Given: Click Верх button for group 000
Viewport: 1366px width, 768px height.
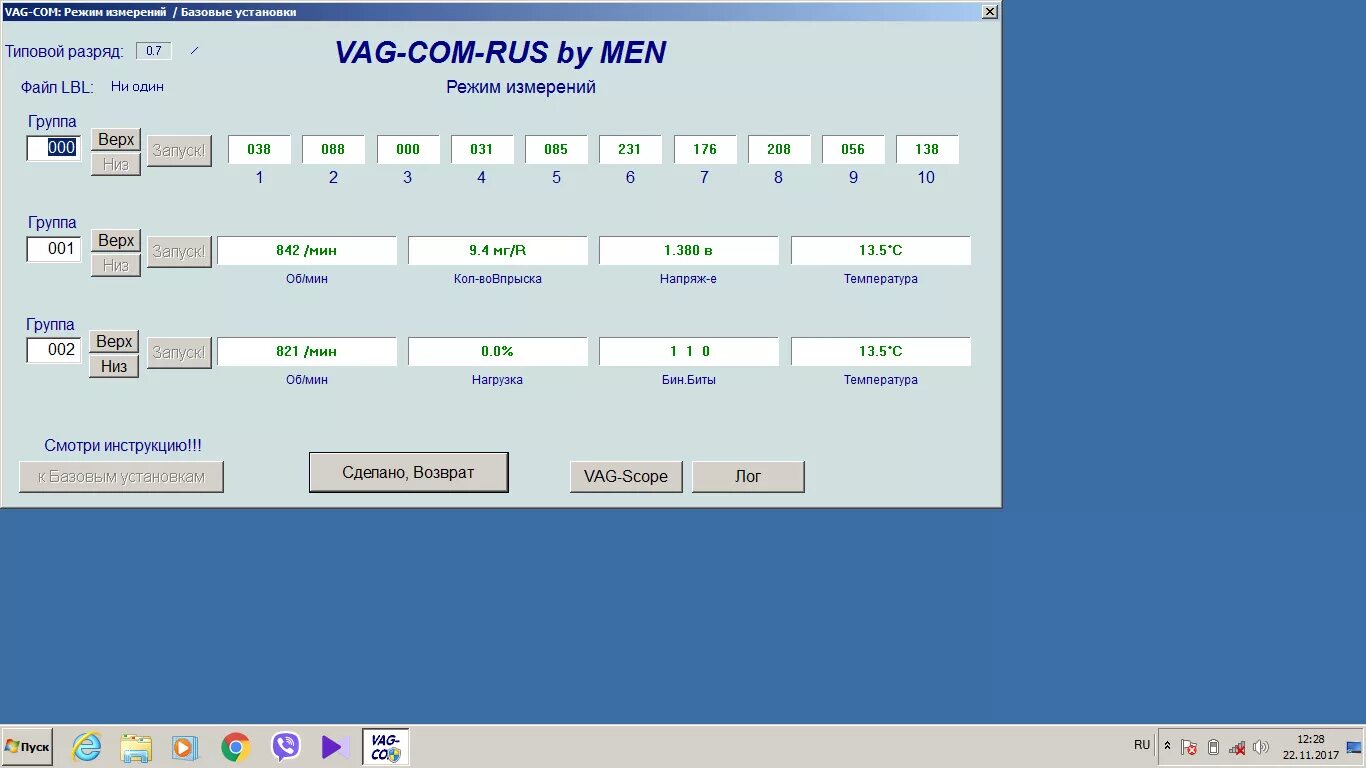Looking at the screenshot, I should [116, 140].
